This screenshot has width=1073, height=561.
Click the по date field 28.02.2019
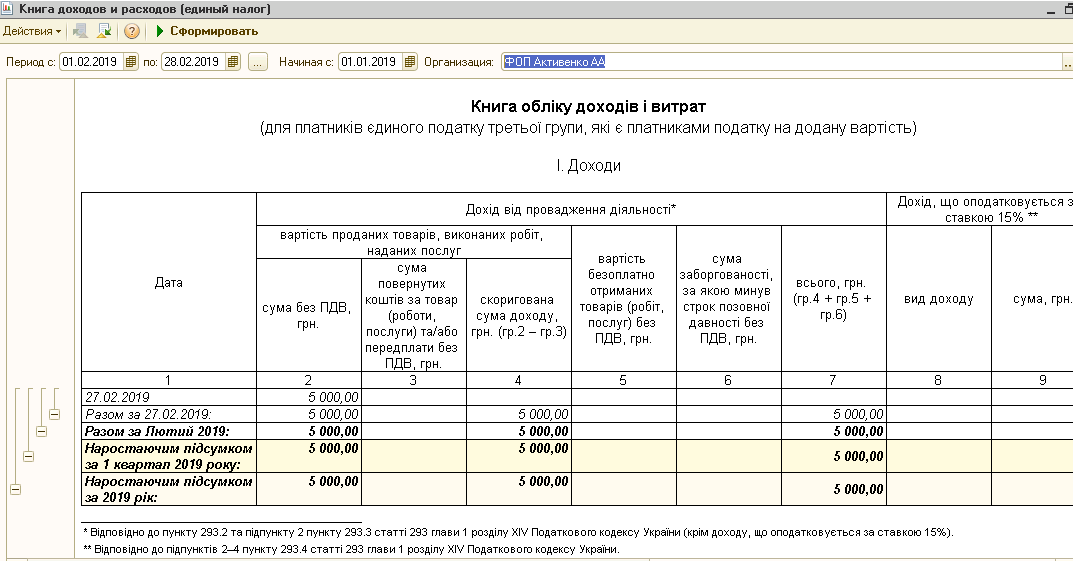pyautogui.click(x=194, y=62)
